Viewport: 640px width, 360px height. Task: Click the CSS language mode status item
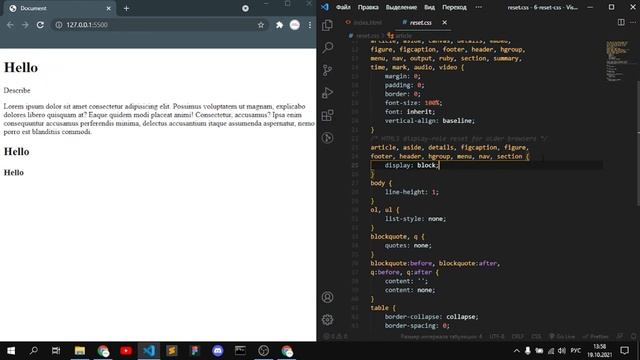click(536, 337)
